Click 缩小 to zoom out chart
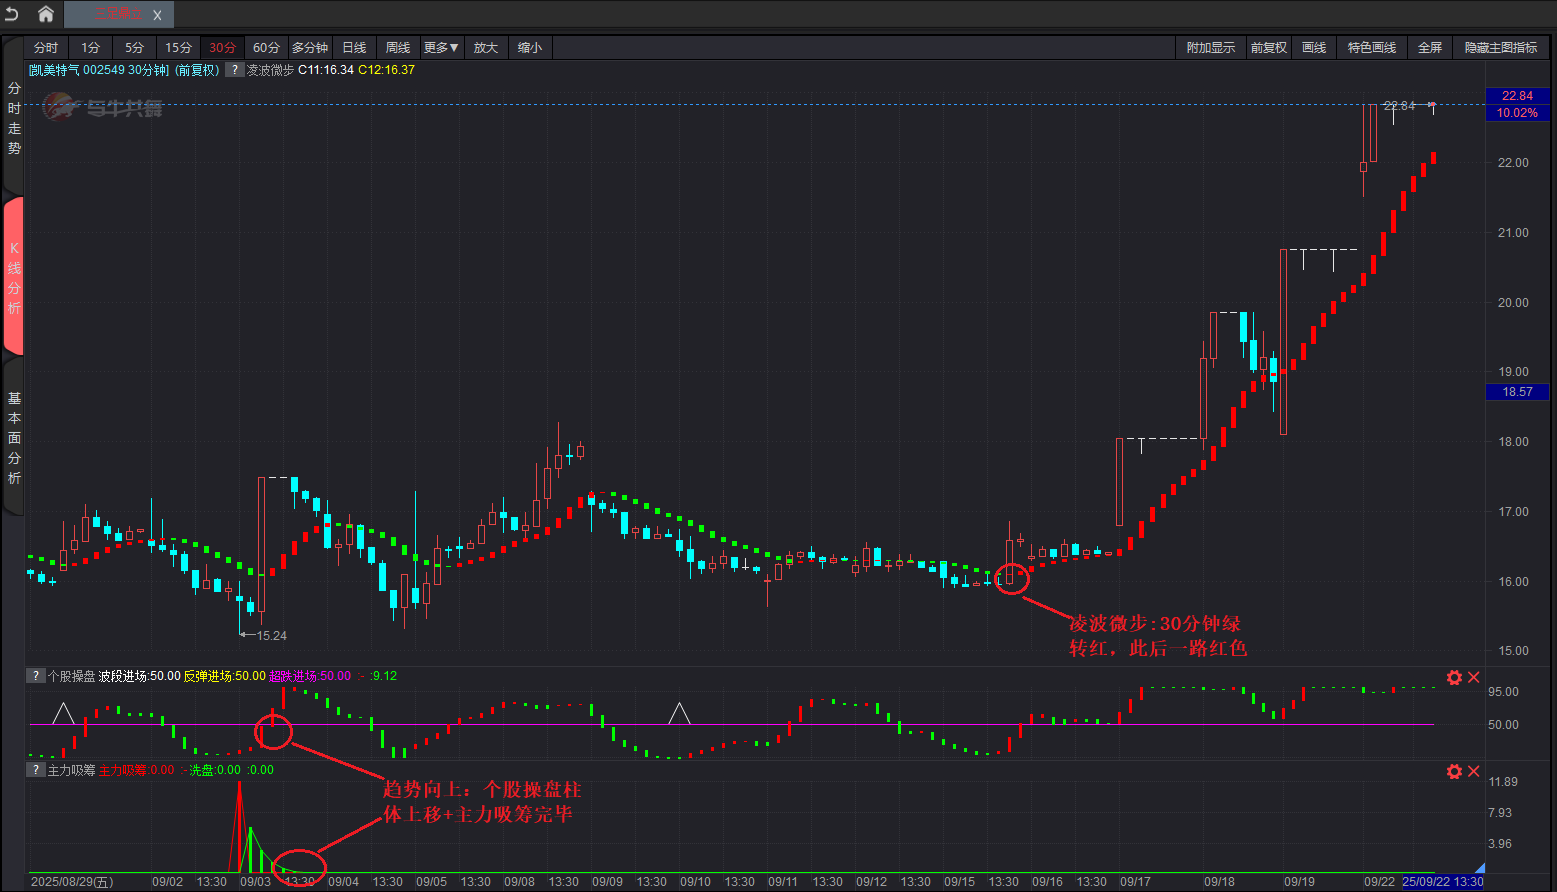The image size is (1557, 892). click(530, 48)
